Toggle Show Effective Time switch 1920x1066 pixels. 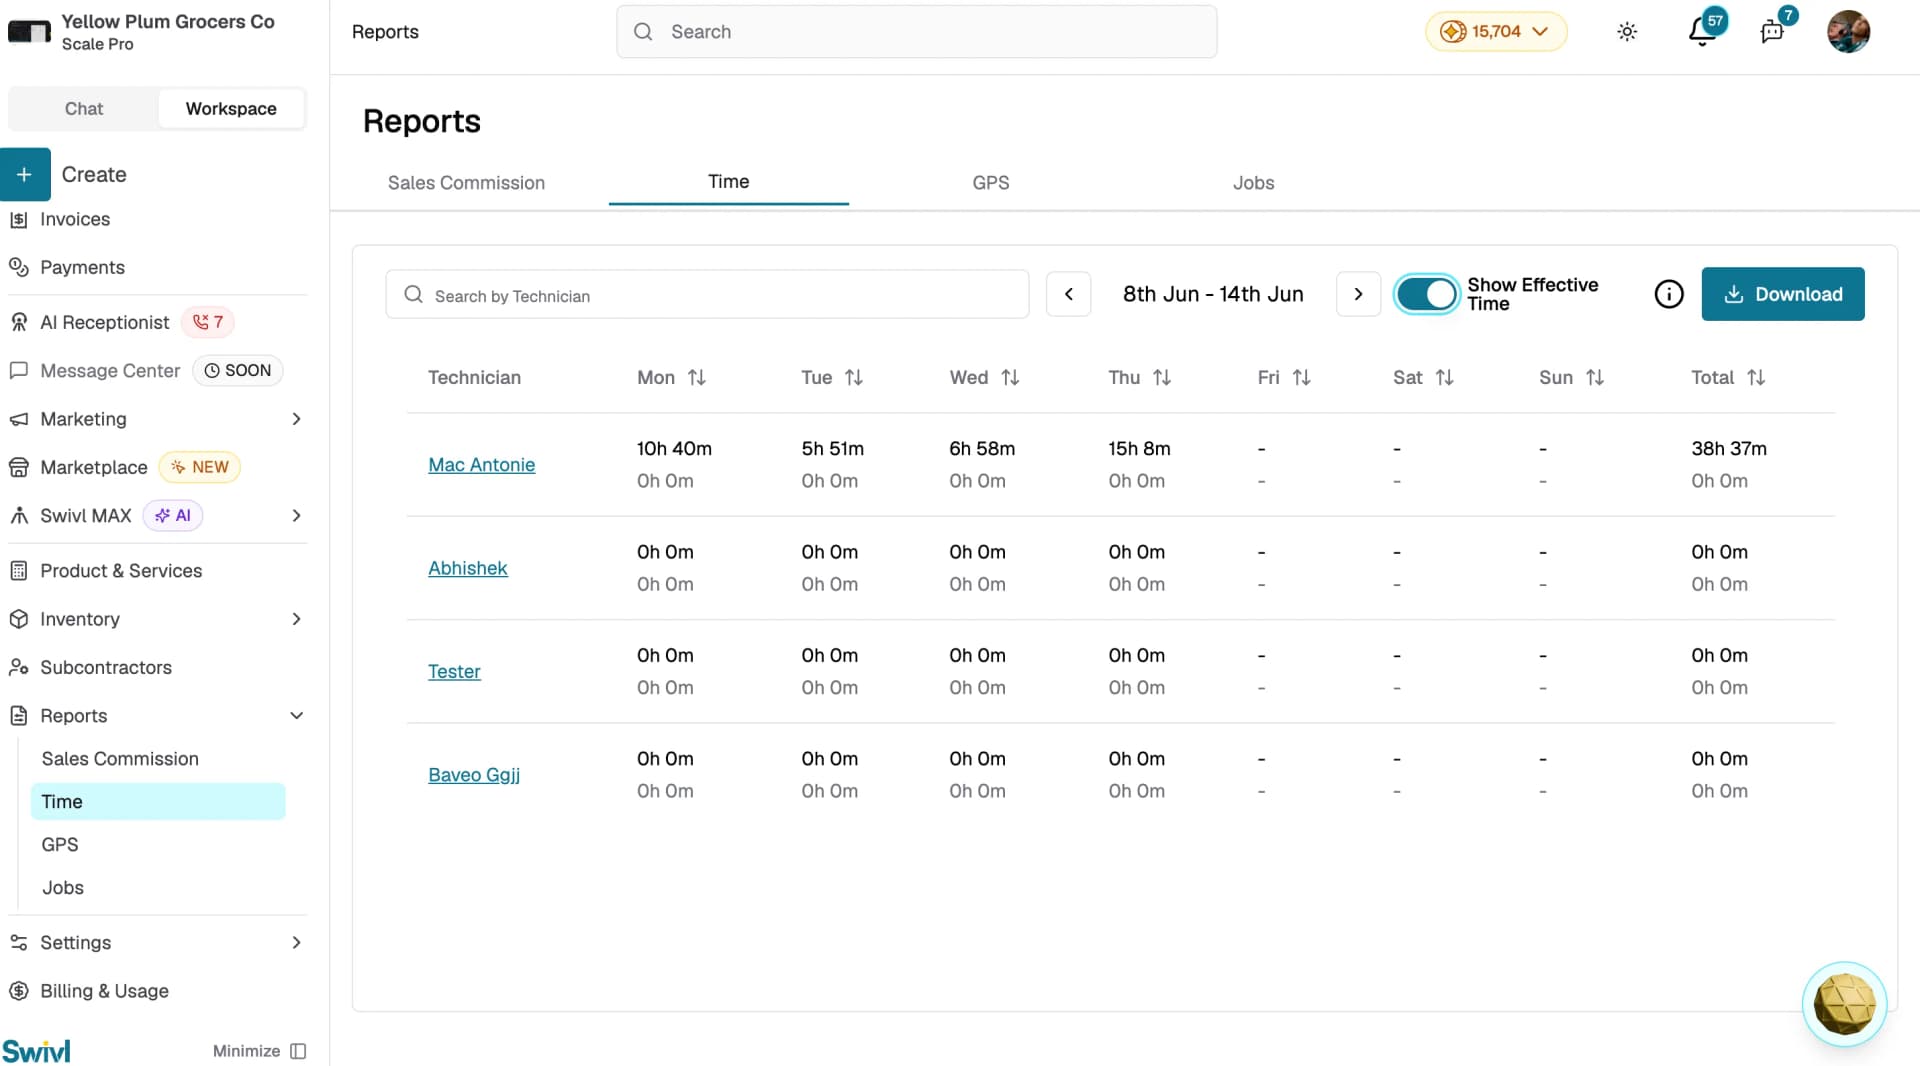pyautogui.click(x=1427, y=294)
